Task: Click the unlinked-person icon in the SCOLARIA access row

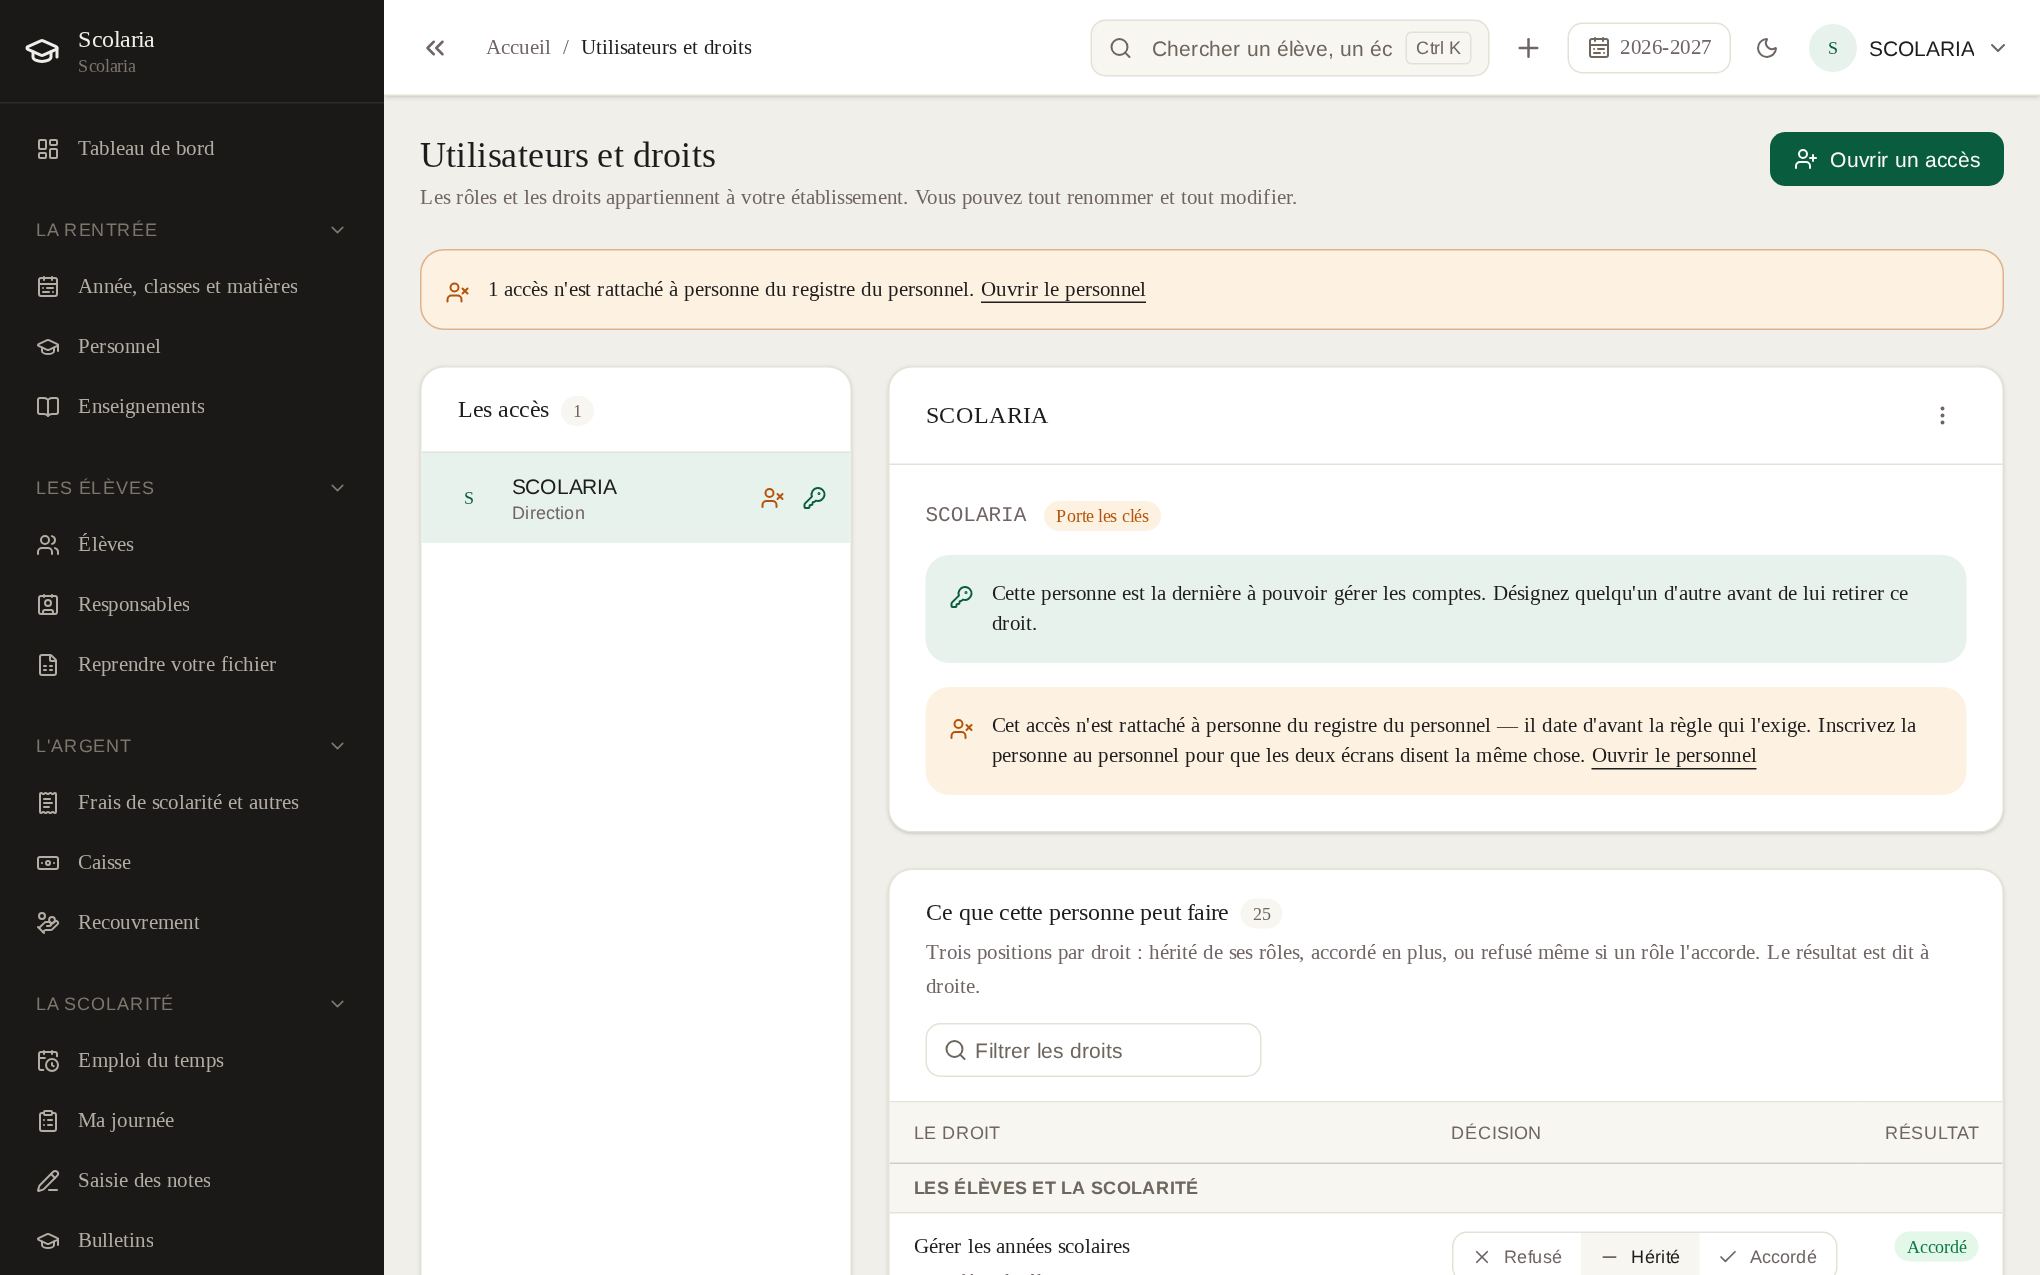Action: [772, 498]
